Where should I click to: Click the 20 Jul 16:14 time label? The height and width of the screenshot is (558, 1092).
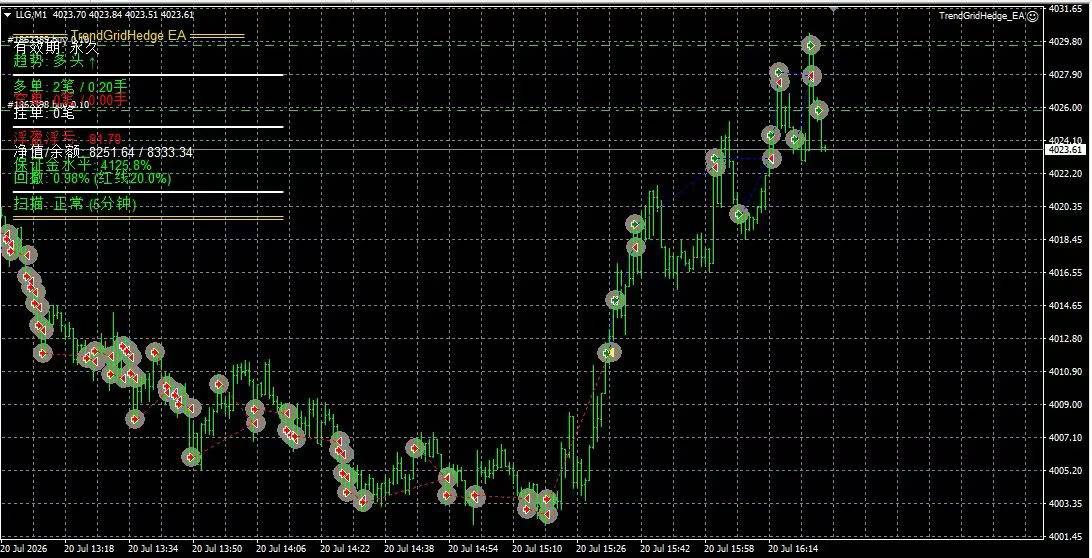tap(795, 549)
